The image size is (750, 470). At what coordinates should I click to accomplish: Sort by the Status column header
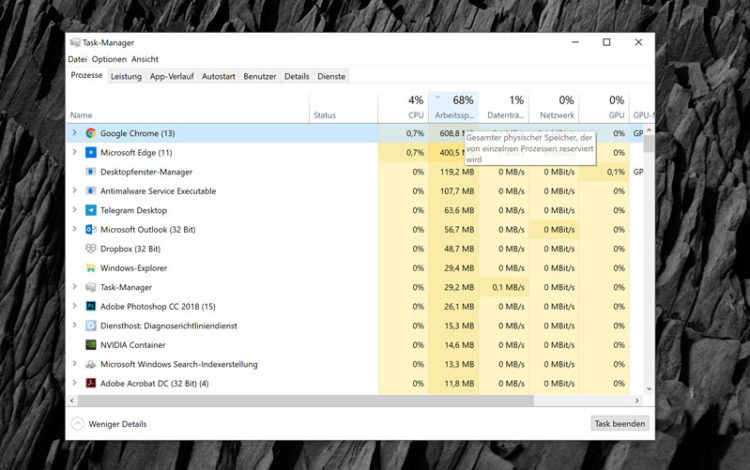pos(343,107)
